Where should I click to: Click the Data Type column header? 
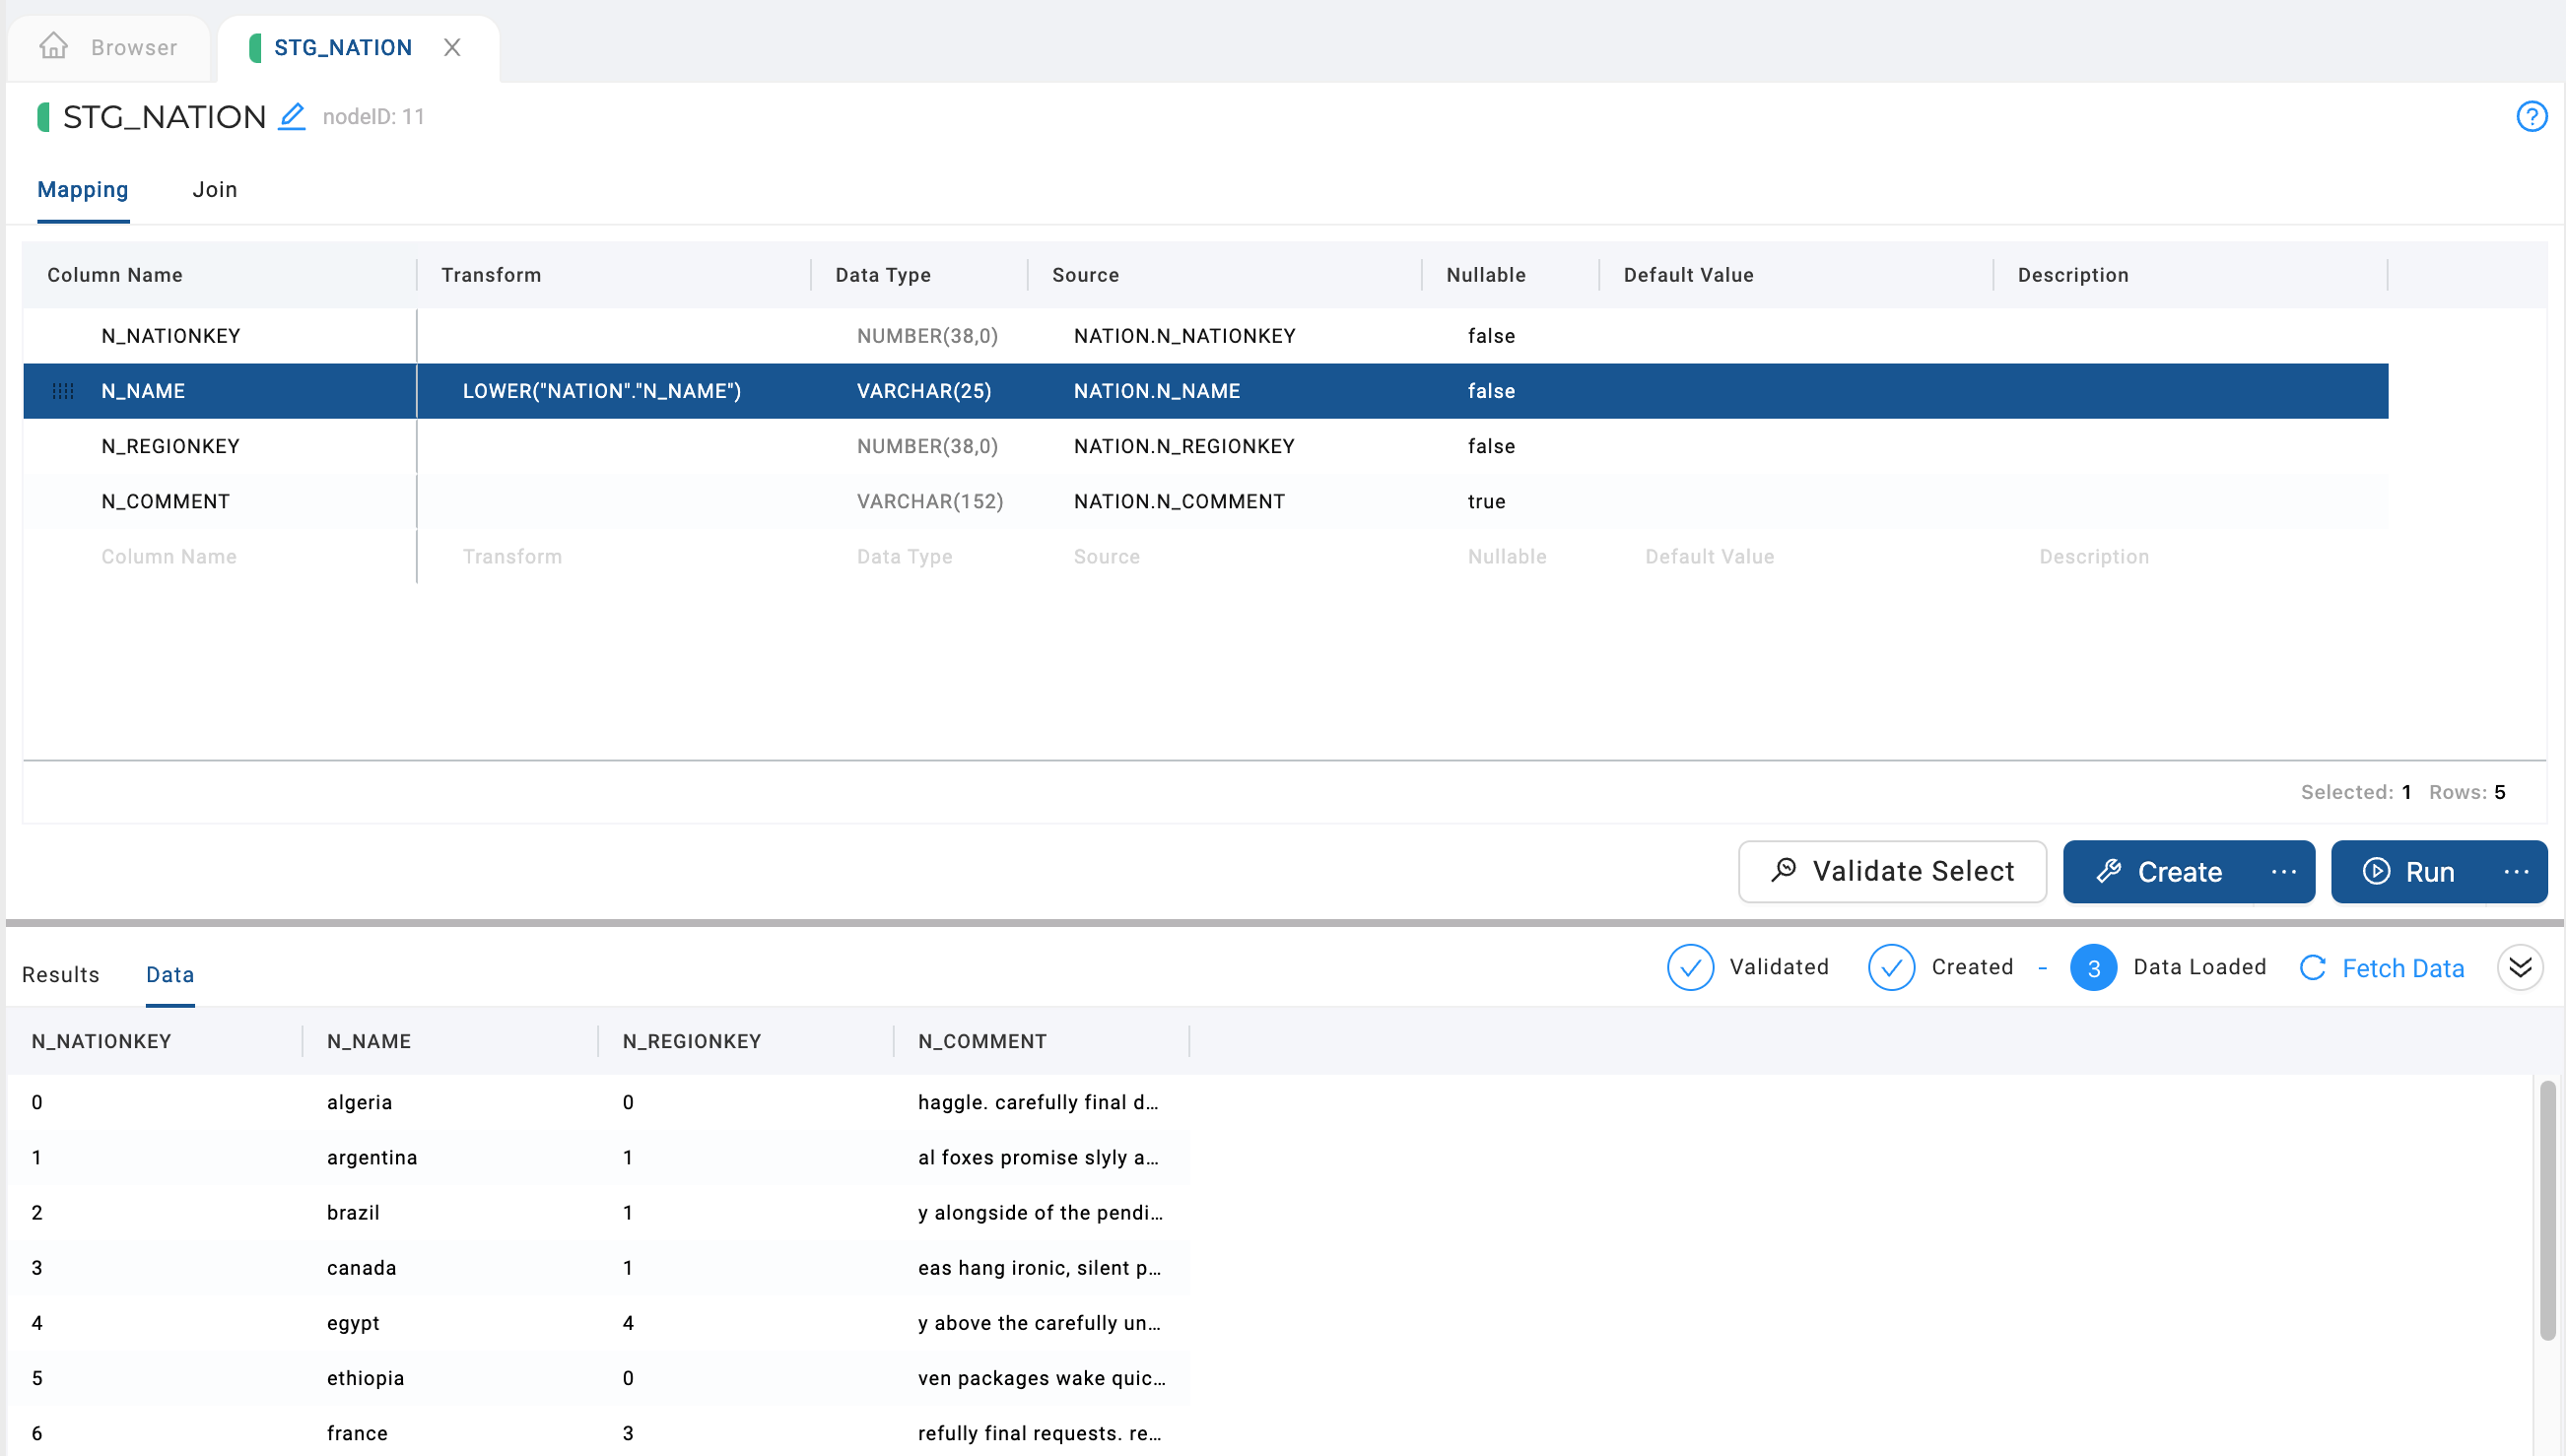(883, 275)
